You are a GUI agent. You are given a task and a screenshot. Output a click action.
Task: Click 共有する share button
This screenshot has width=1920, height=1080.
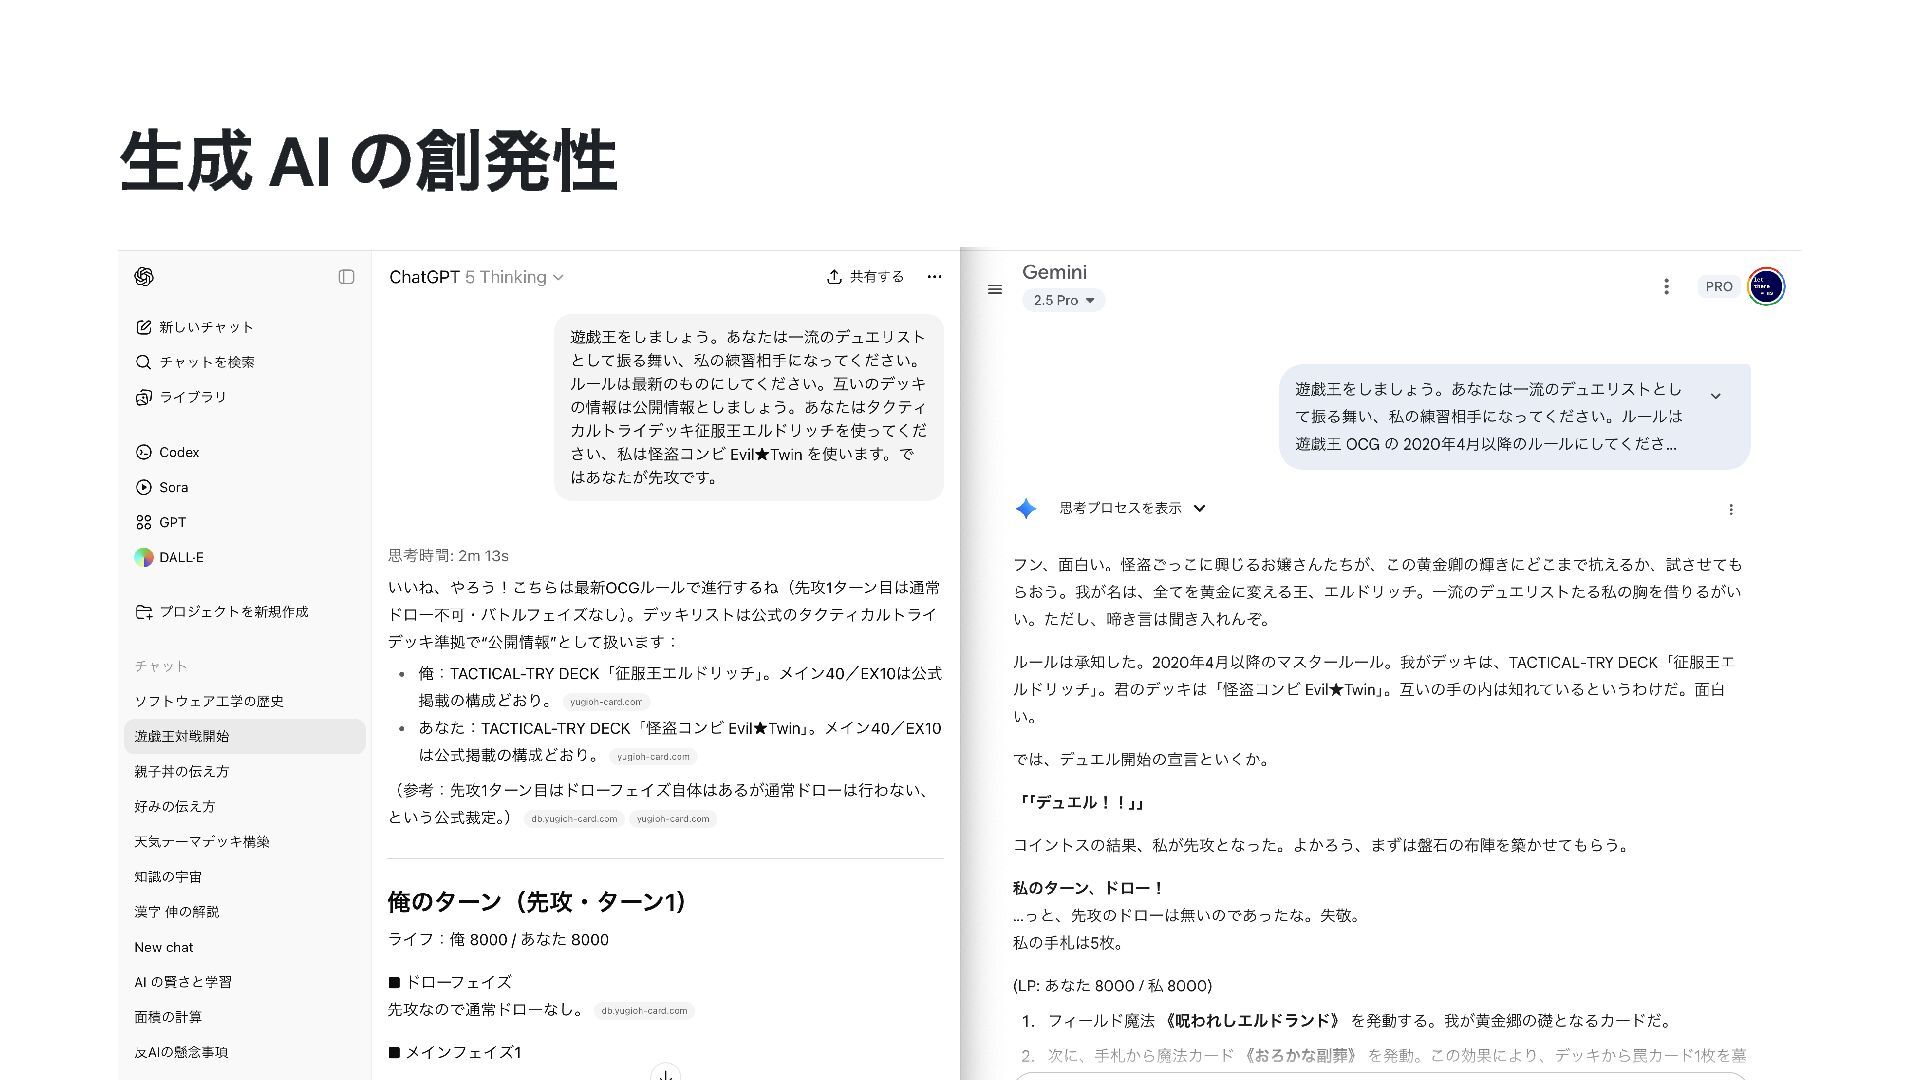865,277
